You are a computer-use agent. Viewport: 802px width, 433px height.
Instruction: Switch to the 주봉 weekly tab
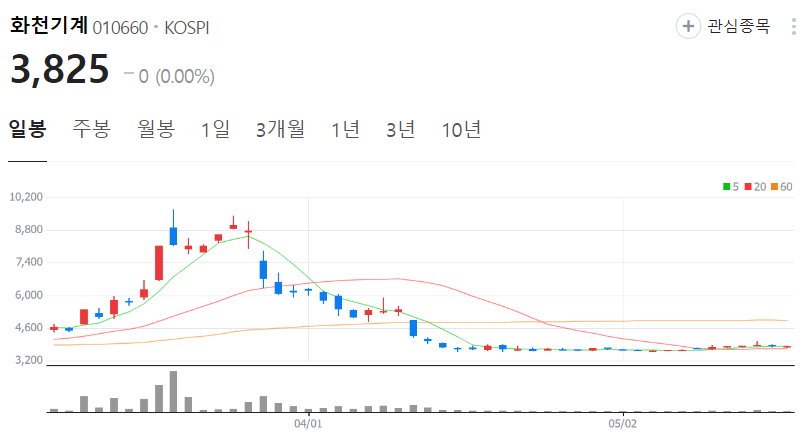[92, 129]
